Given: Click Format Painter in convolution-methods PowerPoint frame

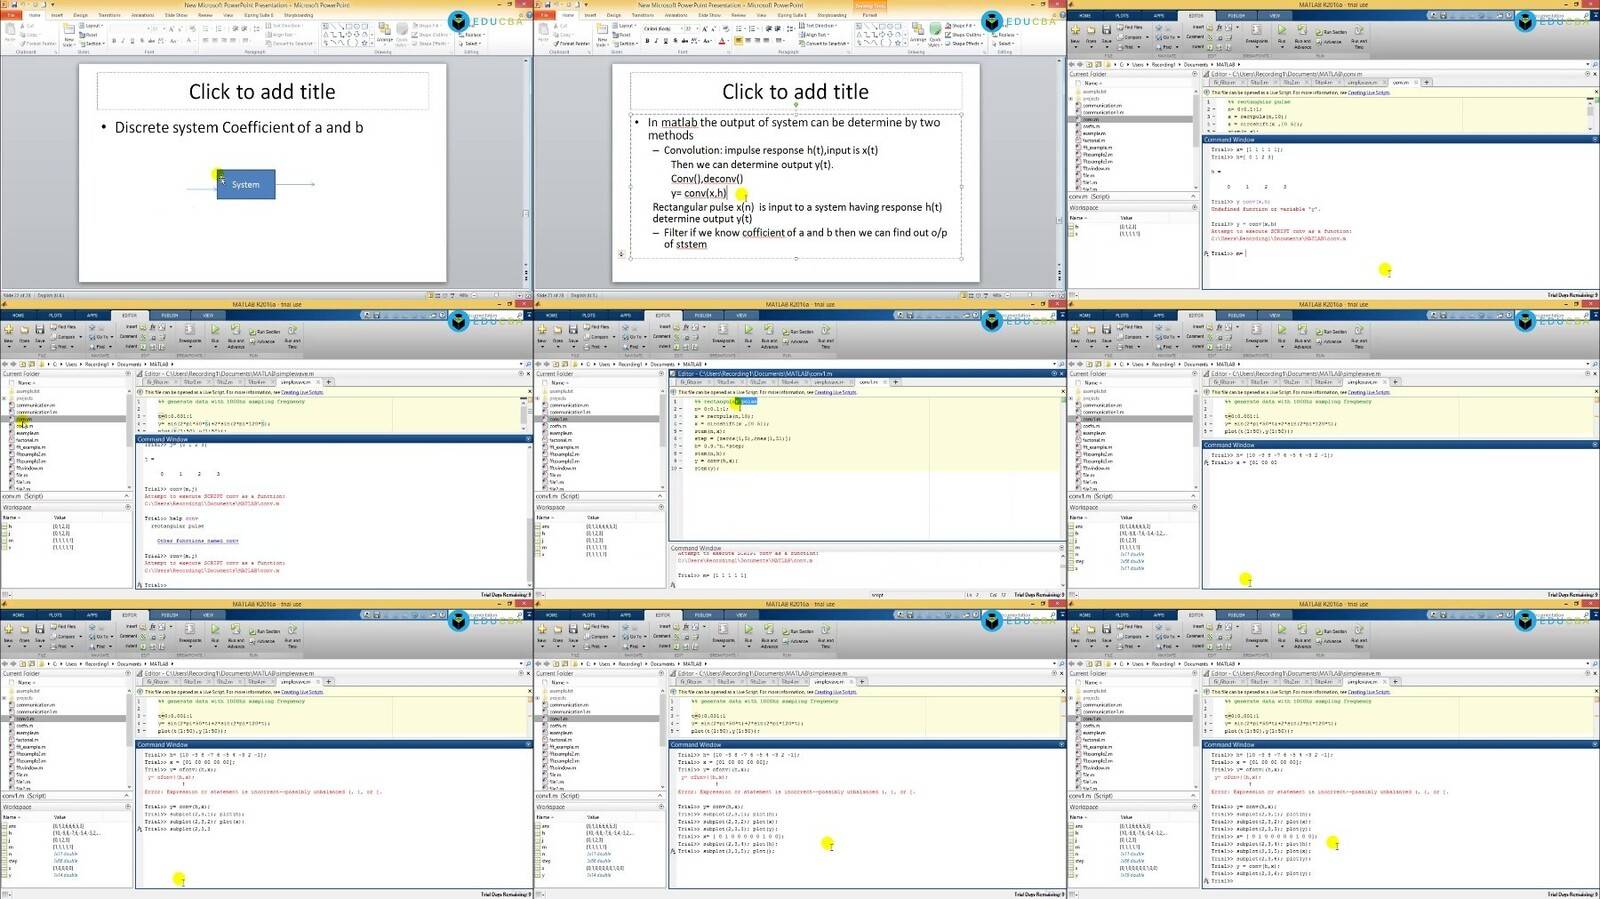Looking at the screenshot, I should [571, 43].
